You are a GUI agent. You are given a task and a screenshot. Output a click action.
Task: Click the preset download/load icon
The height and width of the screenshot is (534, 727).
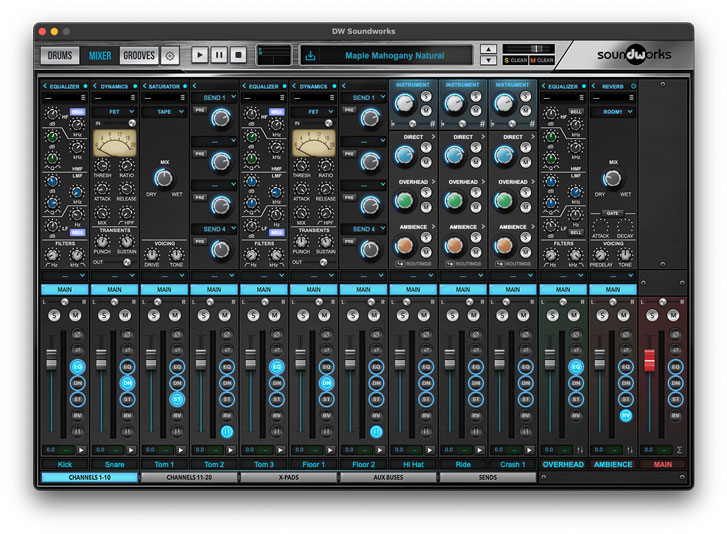[x=310, y=56]
